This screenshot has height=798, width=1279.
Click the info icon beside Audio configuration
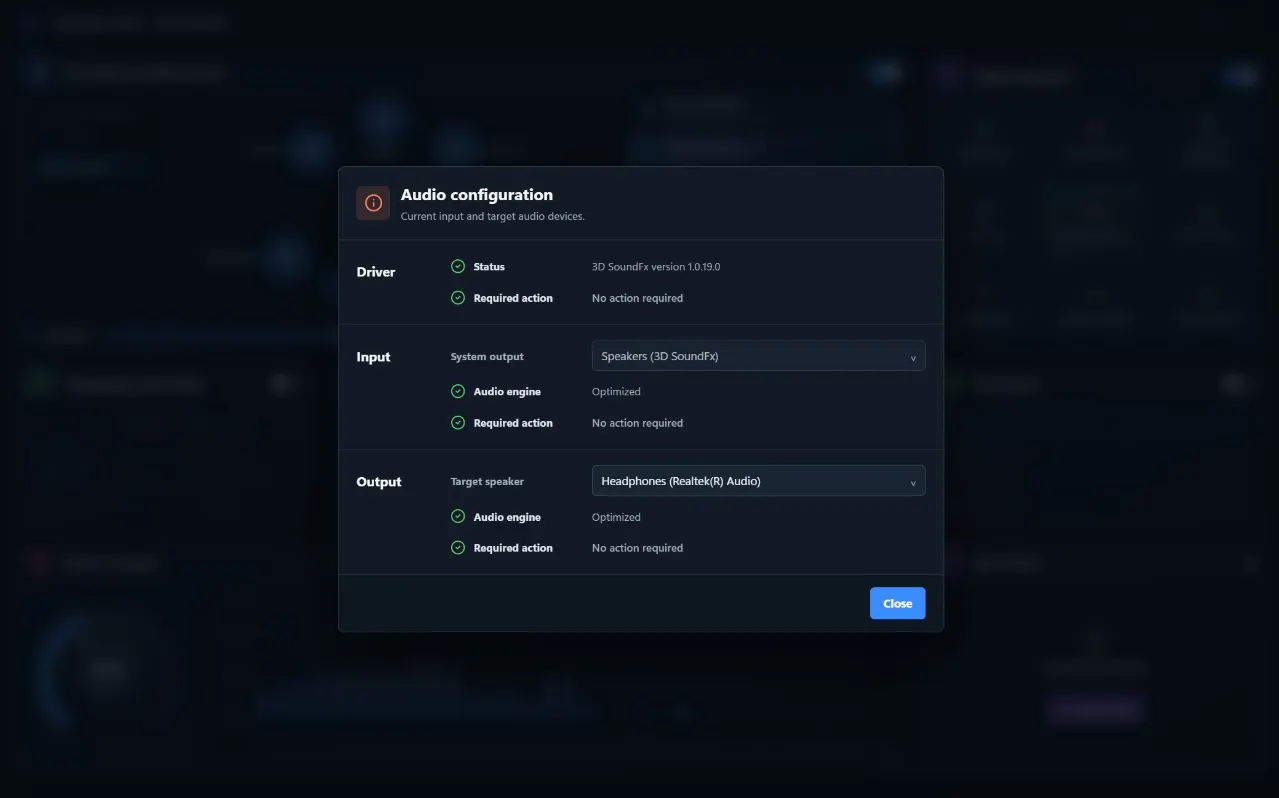click(x=373, y=203)
